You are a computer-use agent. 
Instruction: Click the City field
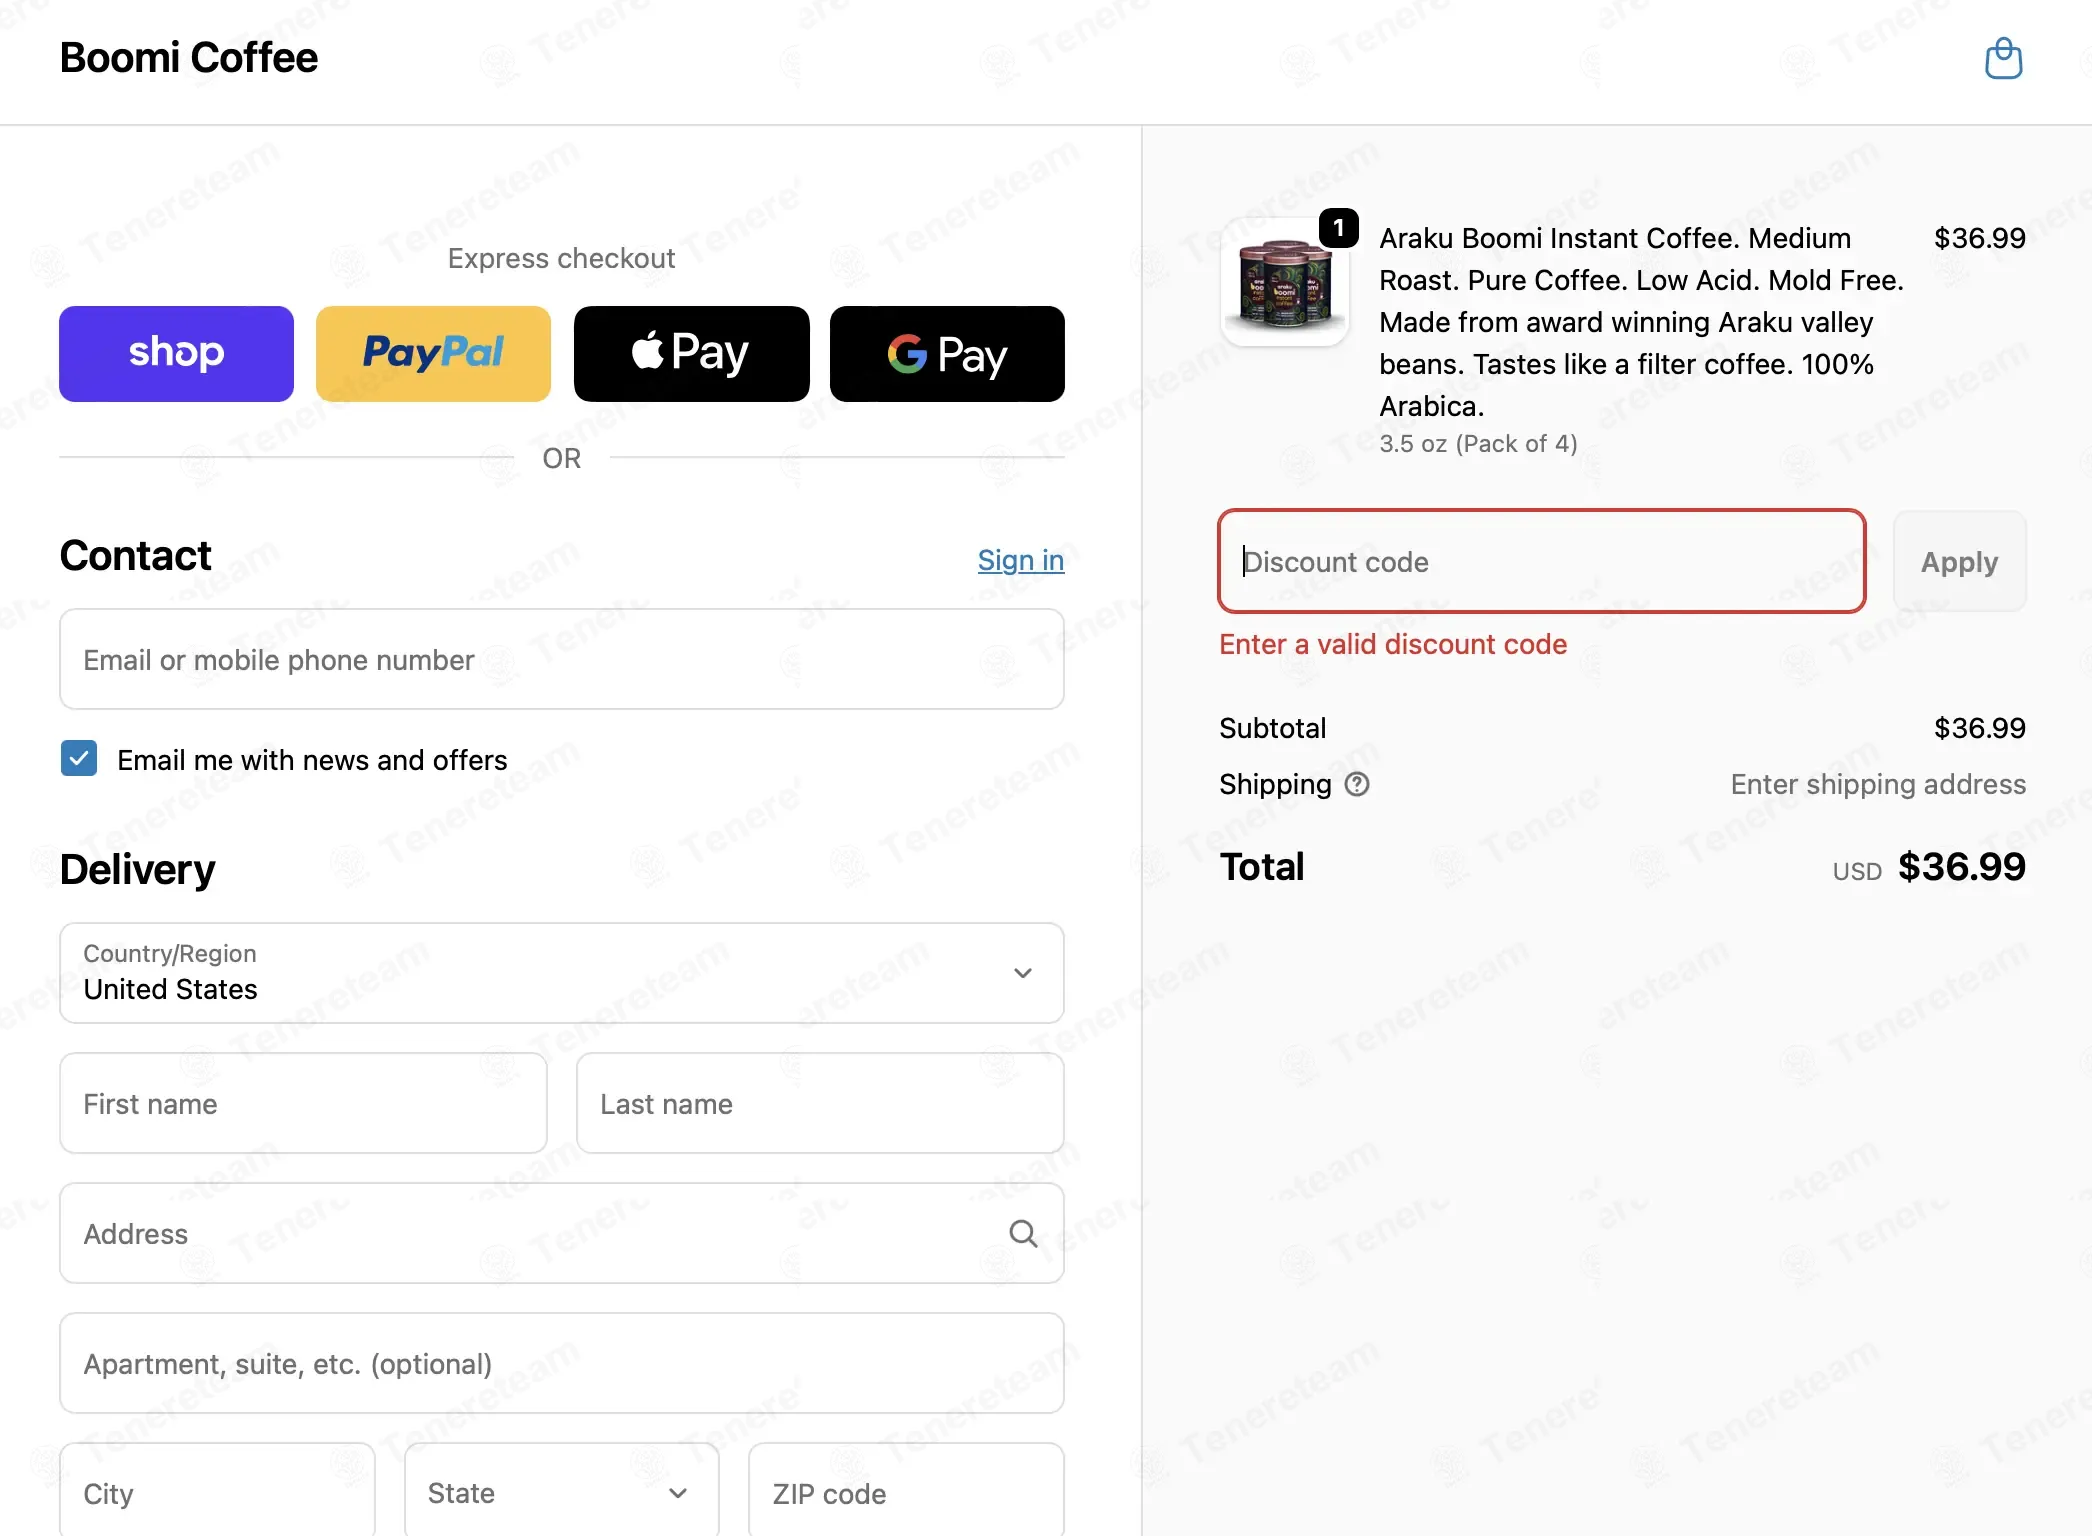[217, 1490]
